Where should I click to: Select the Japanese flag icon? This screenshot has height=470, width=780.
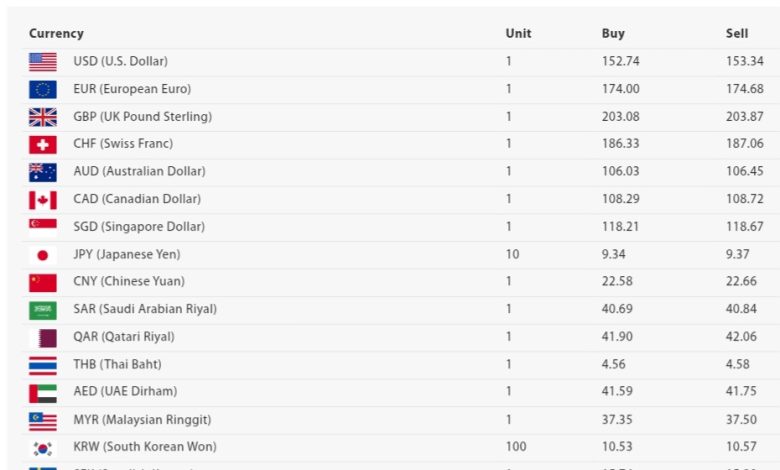(x=43, y=255)
